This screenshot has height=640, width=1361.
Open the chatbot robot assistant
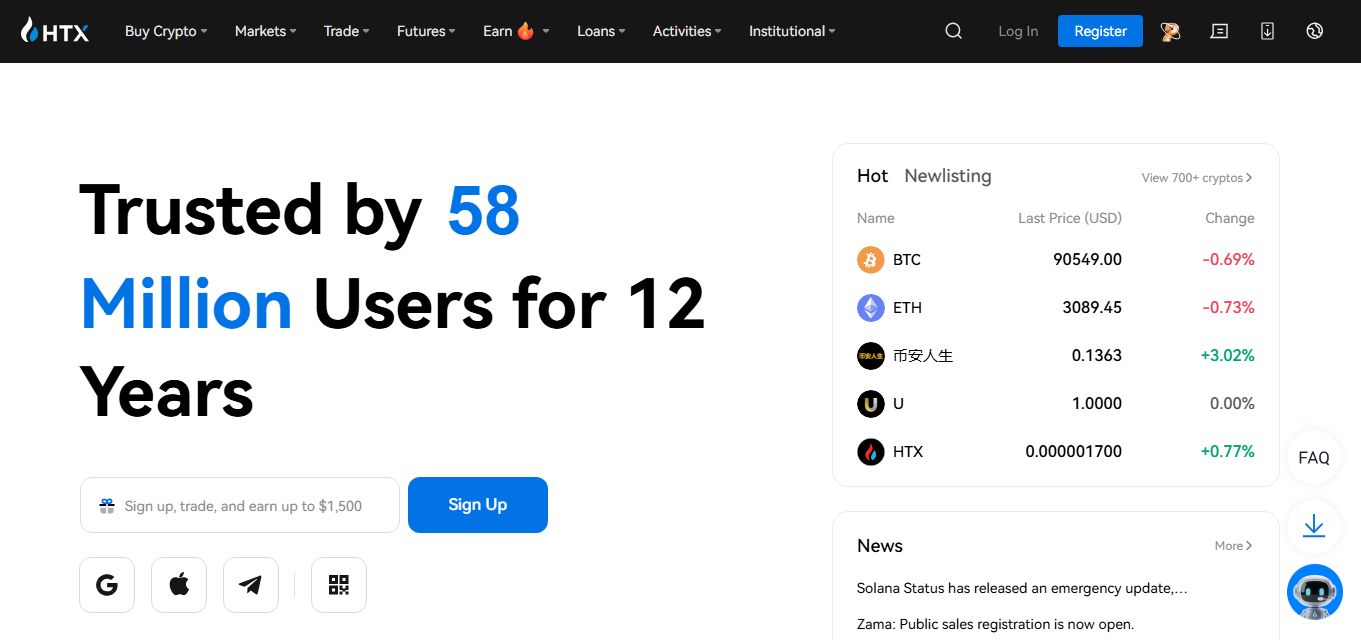pyautogui.click(x=1314, y=592)
